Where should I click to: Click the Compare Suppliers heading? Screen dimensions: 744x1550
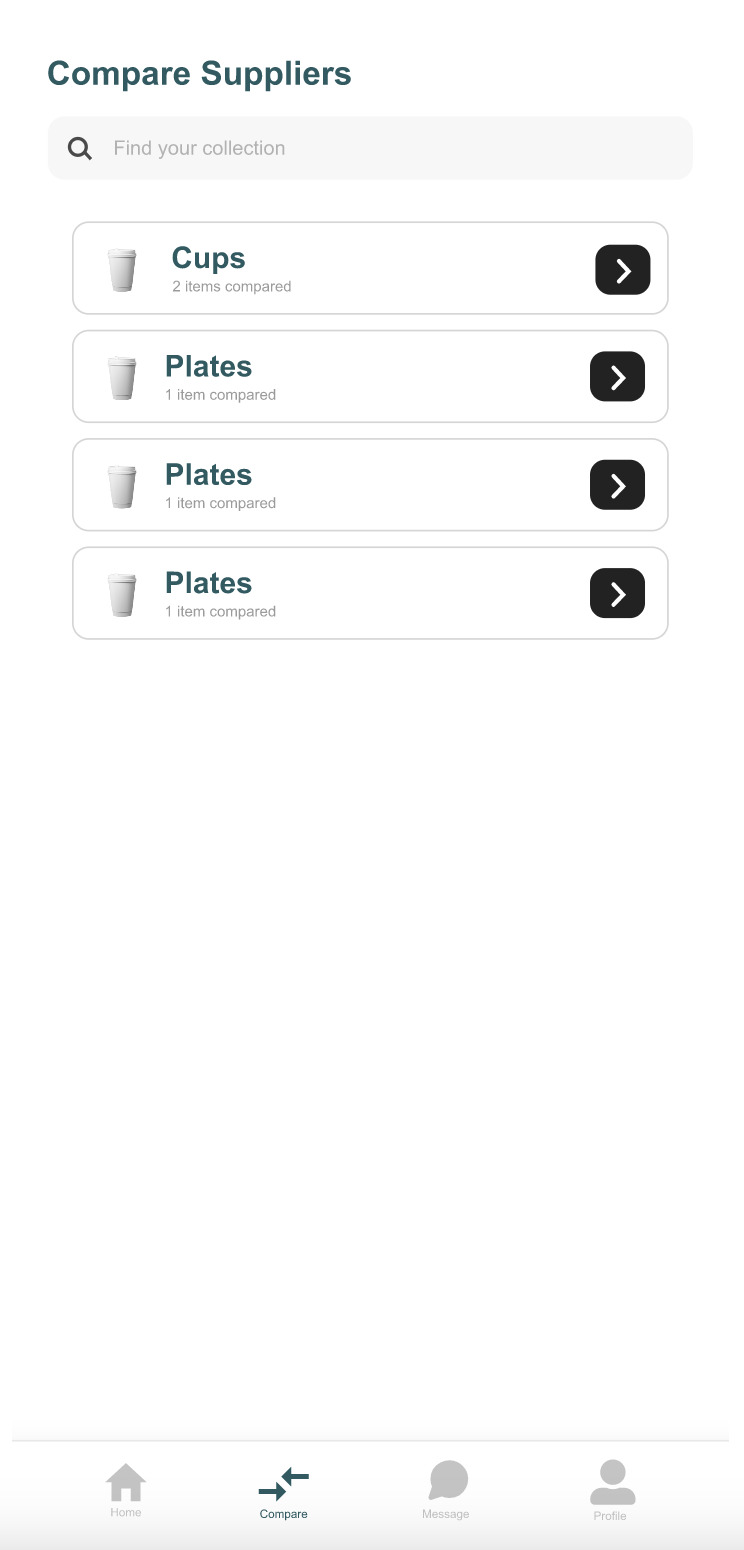tap(200, 74)
